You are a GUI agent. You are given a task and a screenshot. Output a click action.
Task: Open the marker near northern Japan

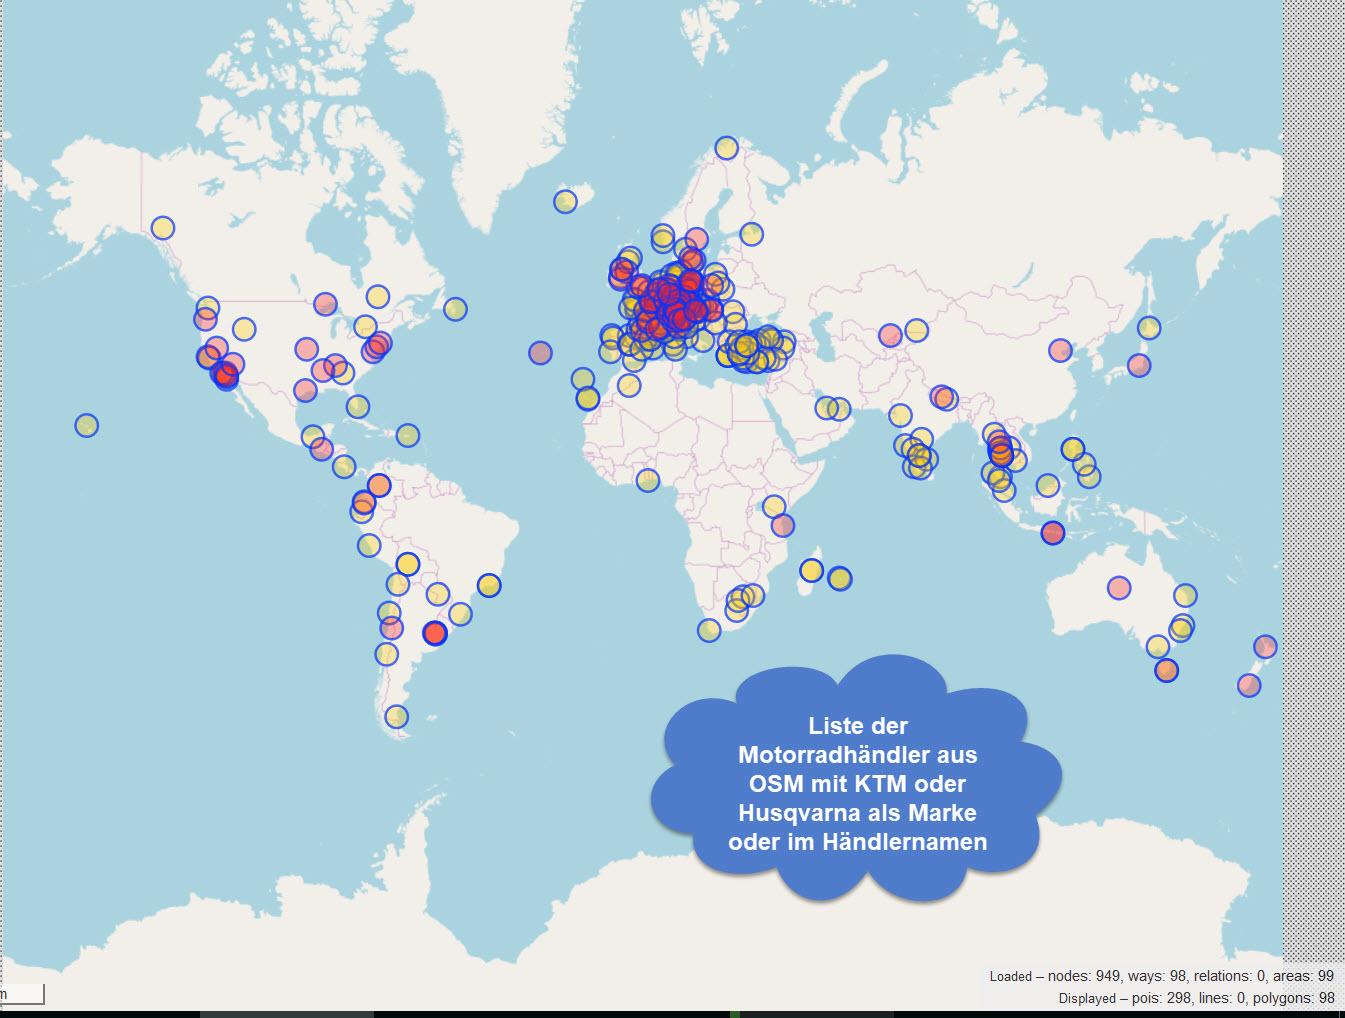coord(1148,327)
